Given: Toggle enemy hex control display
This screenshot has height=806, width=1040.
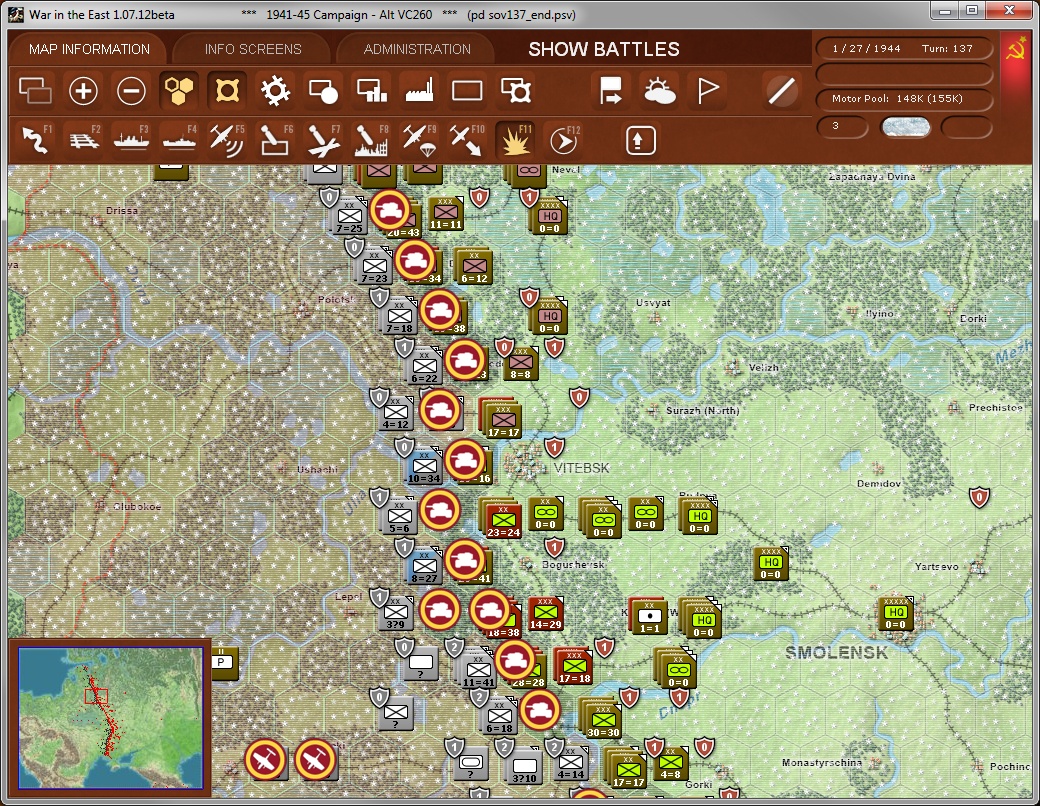Looking at the screenshot, I should [227, 91].
